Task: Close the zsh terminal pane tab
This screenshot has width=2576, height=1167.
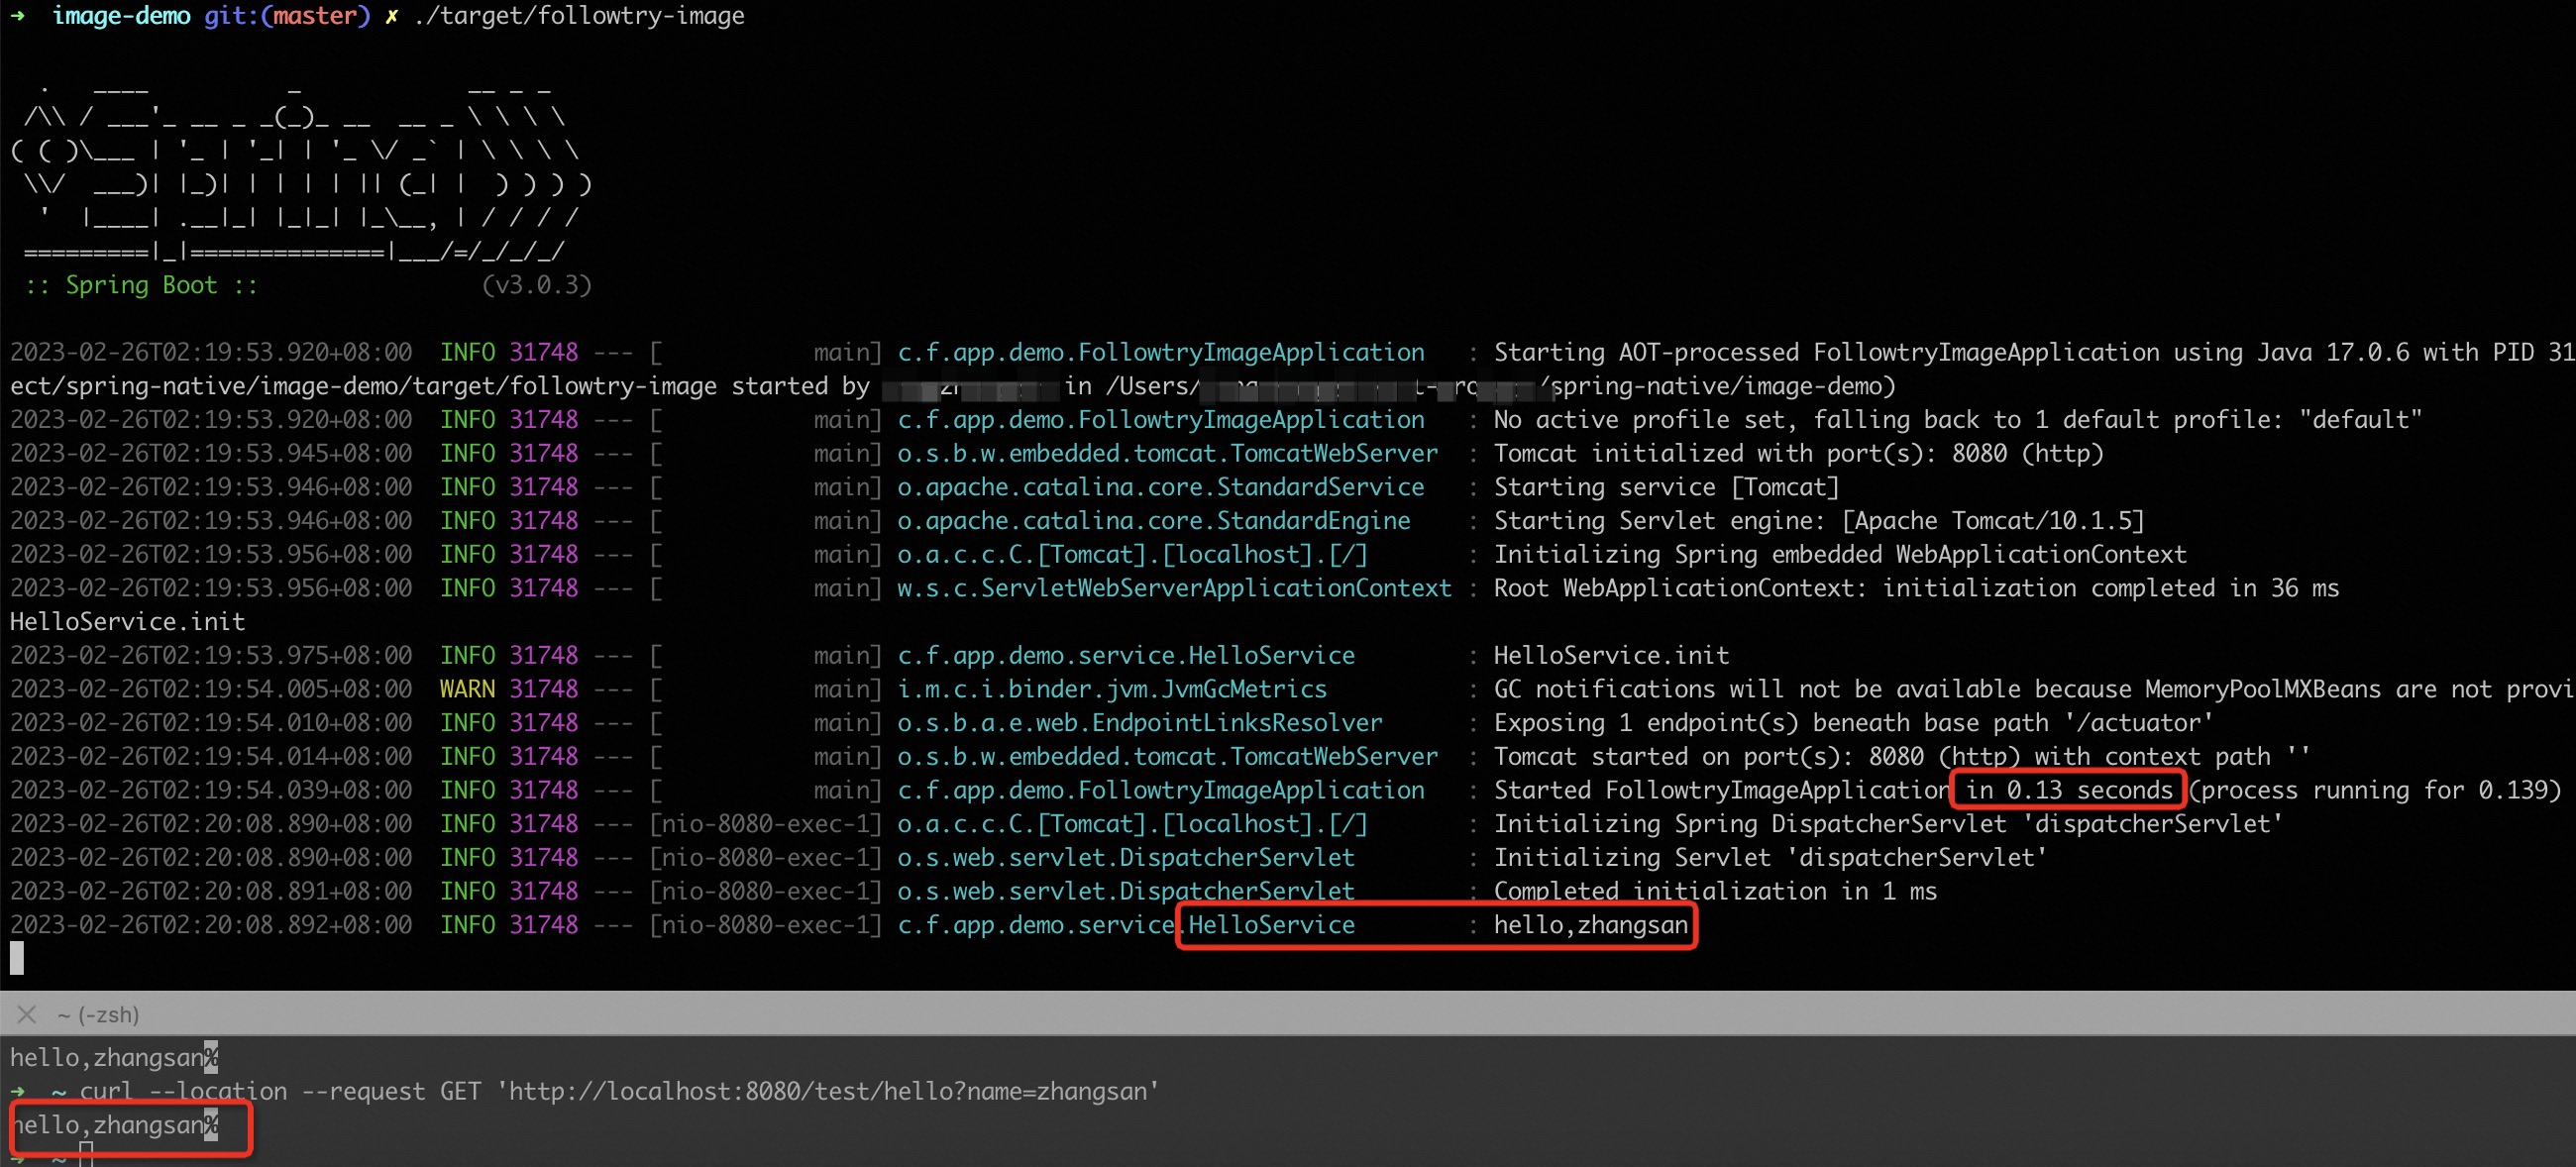Action: coord(27,1014)
